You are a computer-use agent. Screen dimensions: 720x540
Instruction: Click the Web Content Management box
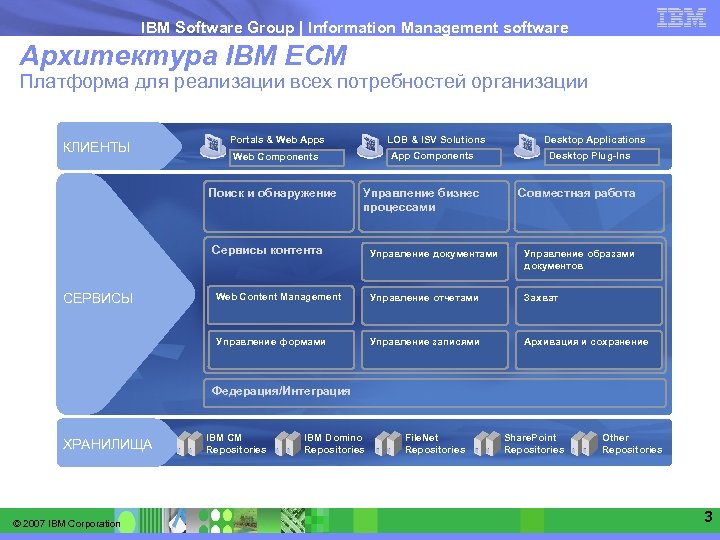click(281, 305)
